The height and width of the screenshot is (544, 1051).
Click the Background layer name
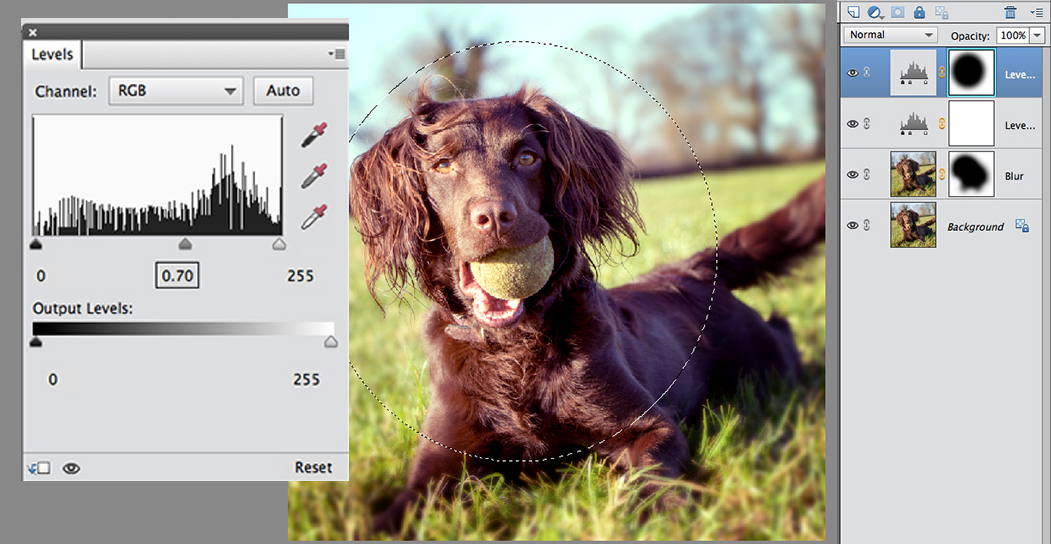(x=975, y=227)
